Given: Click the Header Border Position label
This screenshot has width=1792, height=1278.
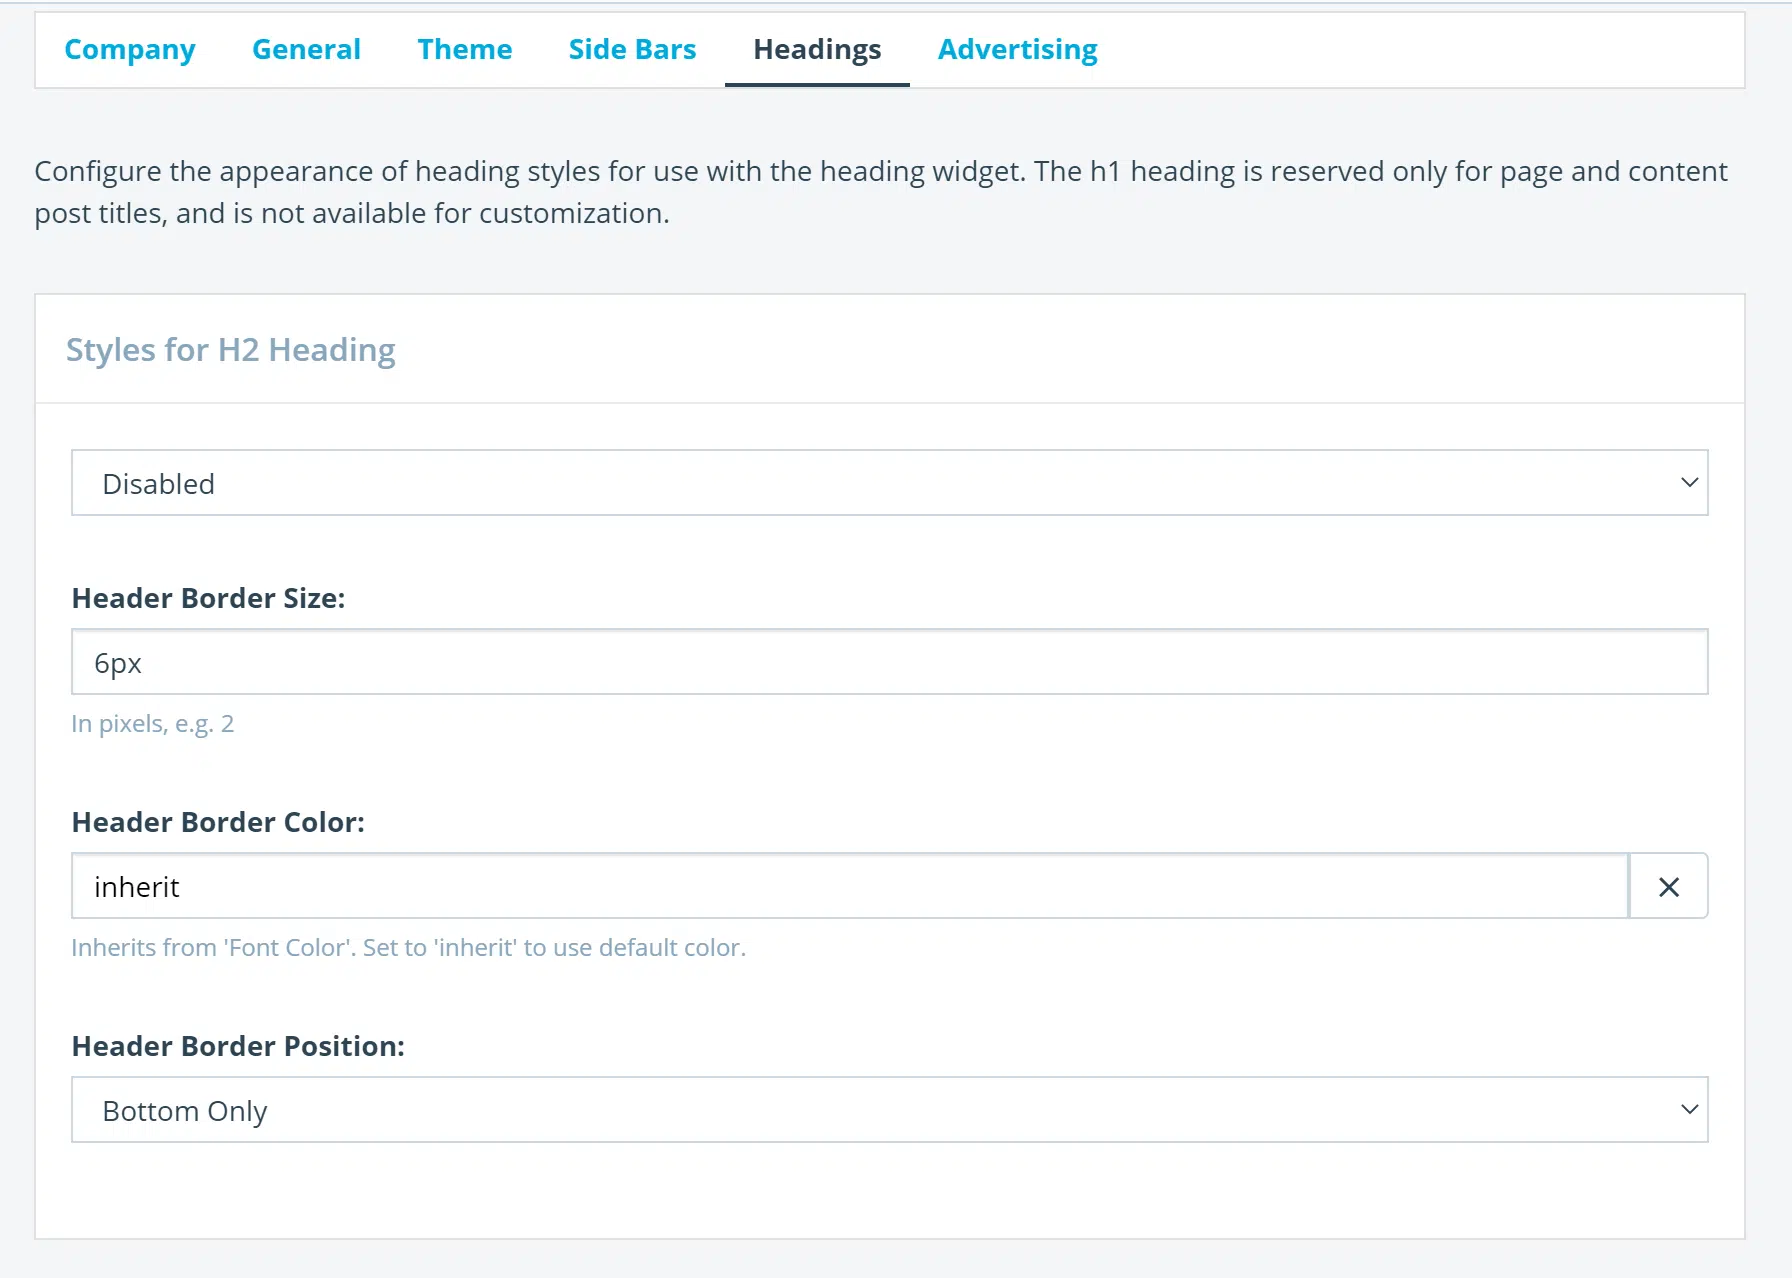Looking at the screenshot, I should (238, 1046).
